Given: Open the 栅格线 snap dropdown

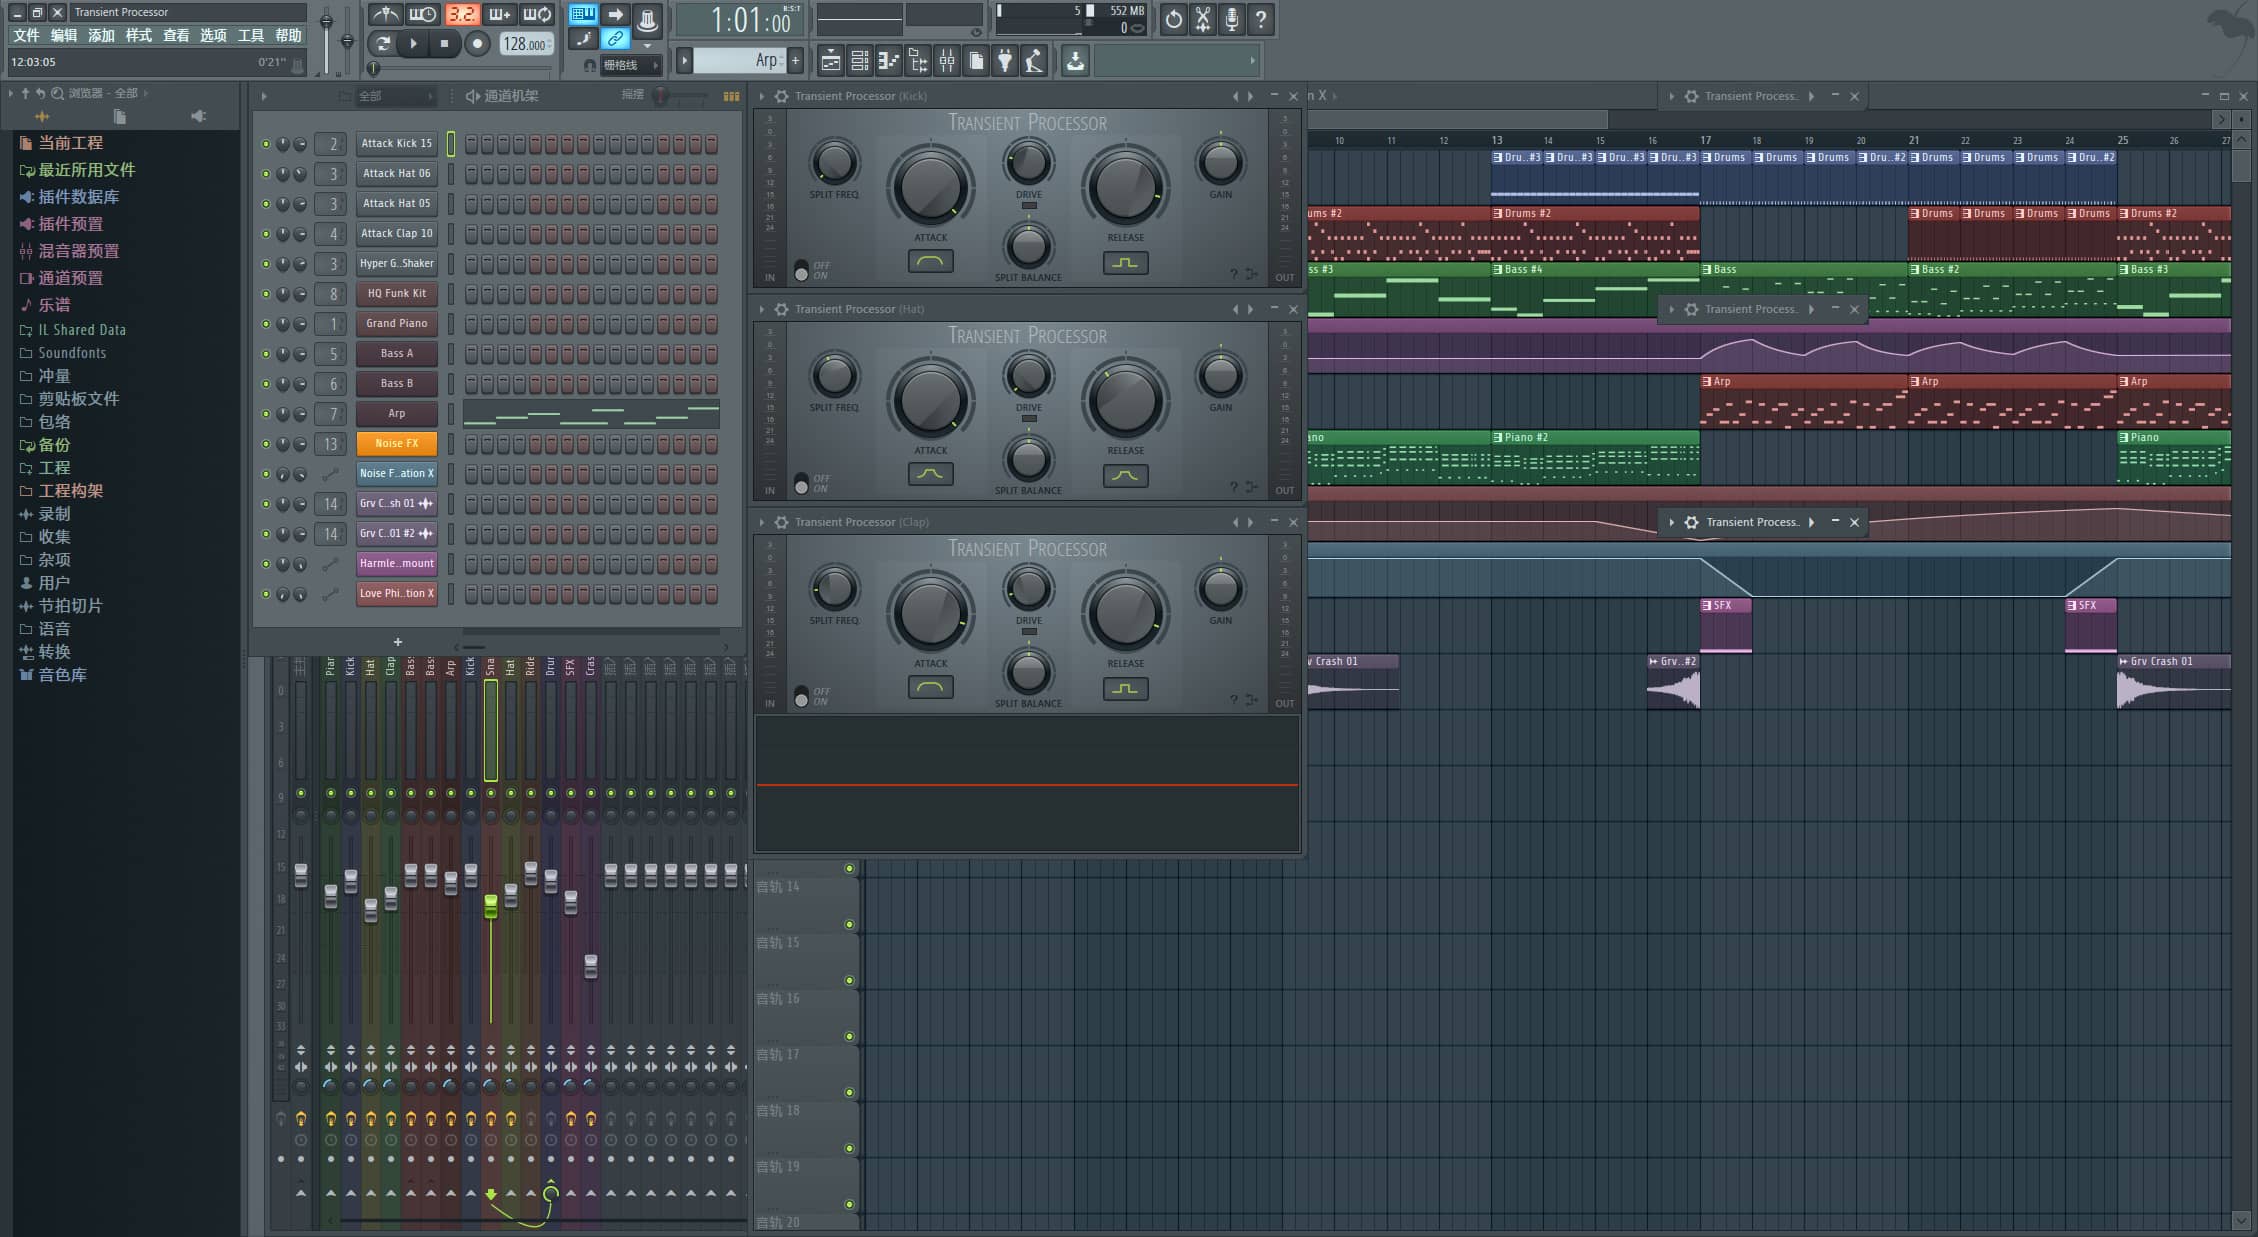Looking at the screenshot, I should click(x=629, y=65).
